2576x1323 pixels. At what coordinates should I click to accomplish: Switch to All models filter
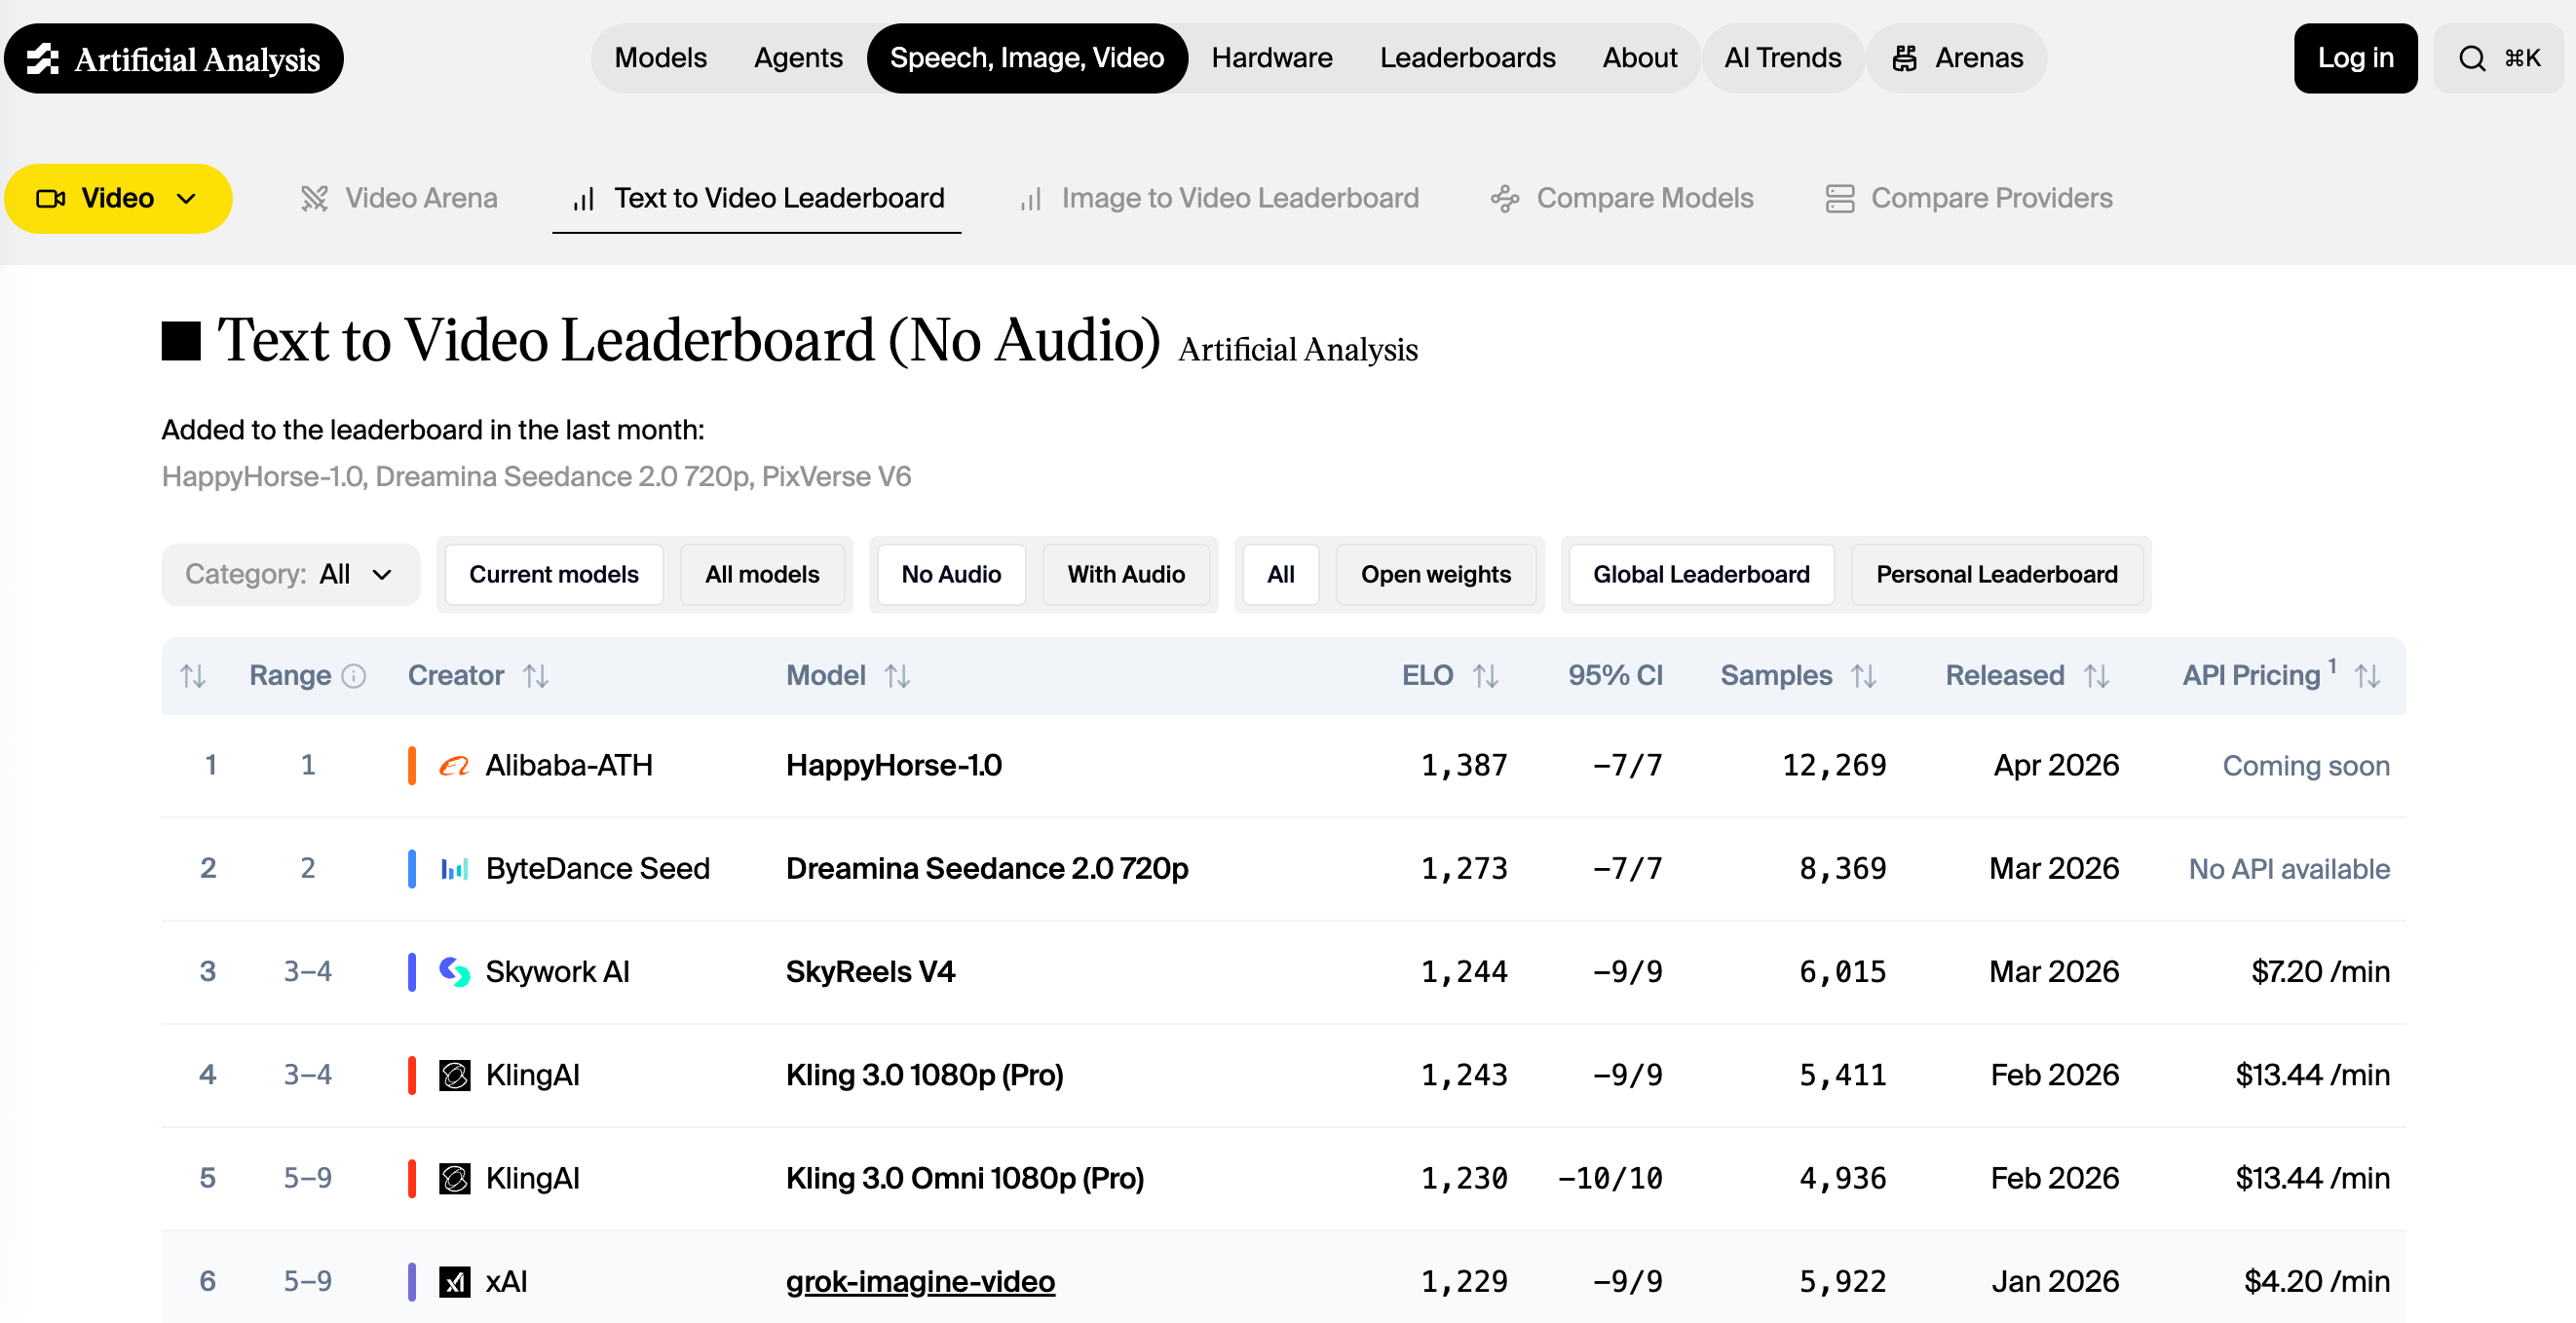[x=761, y=574]
